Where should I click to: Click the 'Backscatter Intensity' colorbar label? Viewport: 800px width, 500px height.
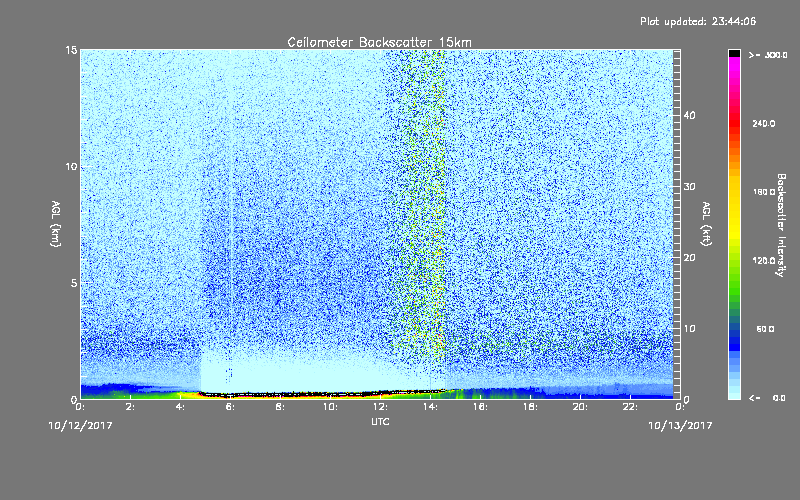pos(781,225)
